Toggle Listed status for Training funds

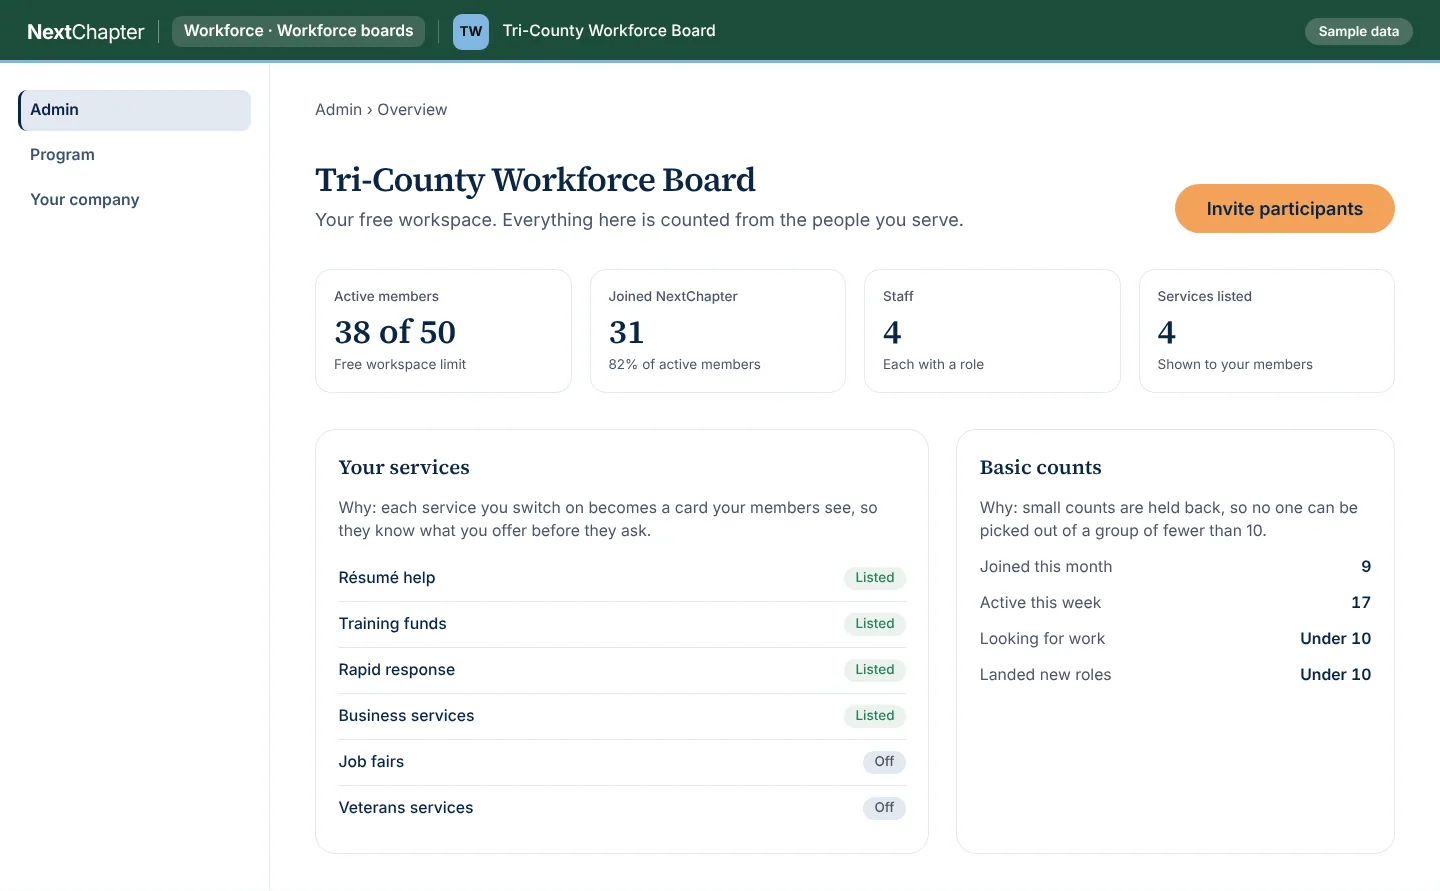pos(874,624)
